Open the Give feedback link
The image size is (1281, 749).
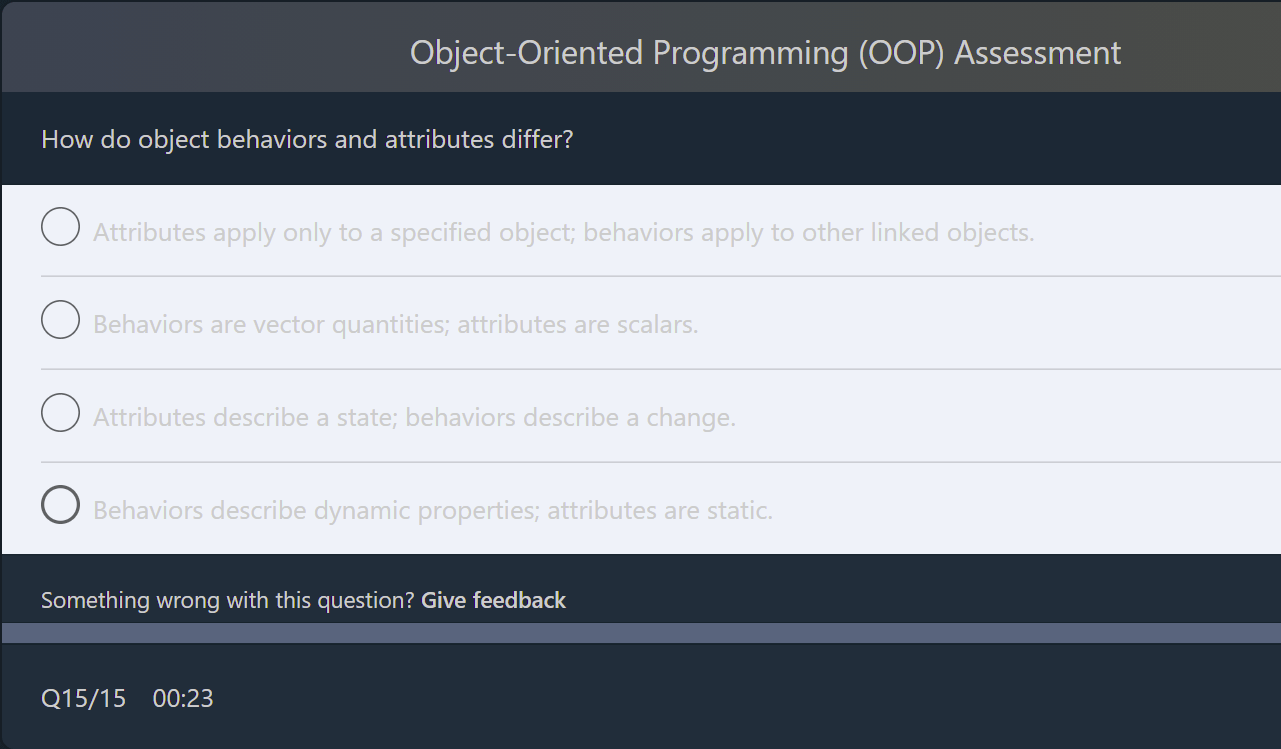coord(493,600)
